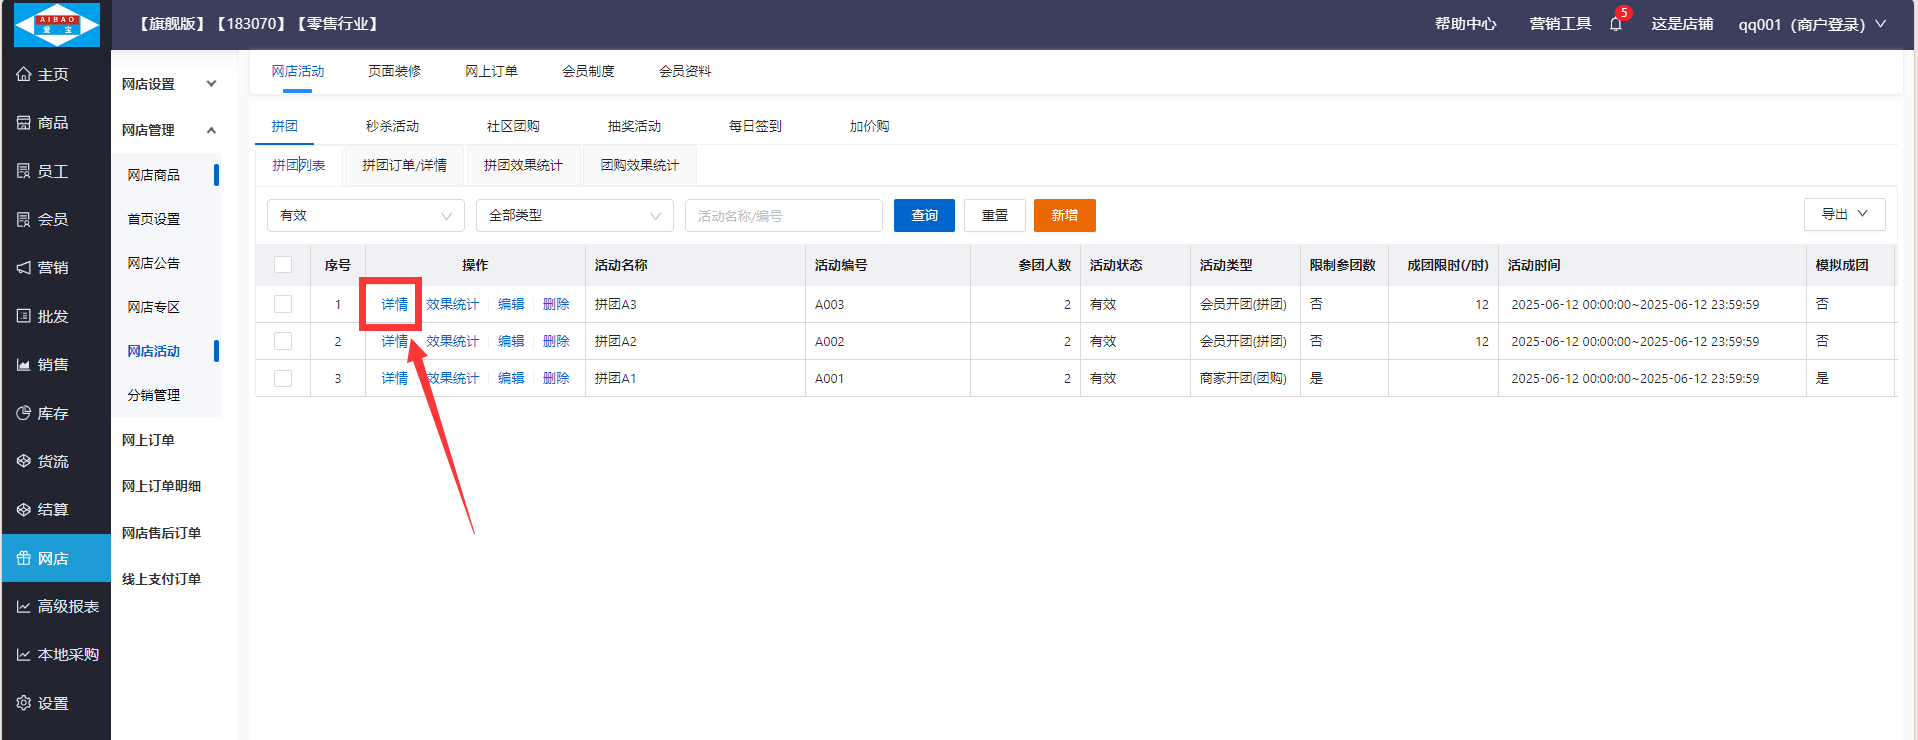Expand the 导出 export dropdown

[x=1844, y=214]
